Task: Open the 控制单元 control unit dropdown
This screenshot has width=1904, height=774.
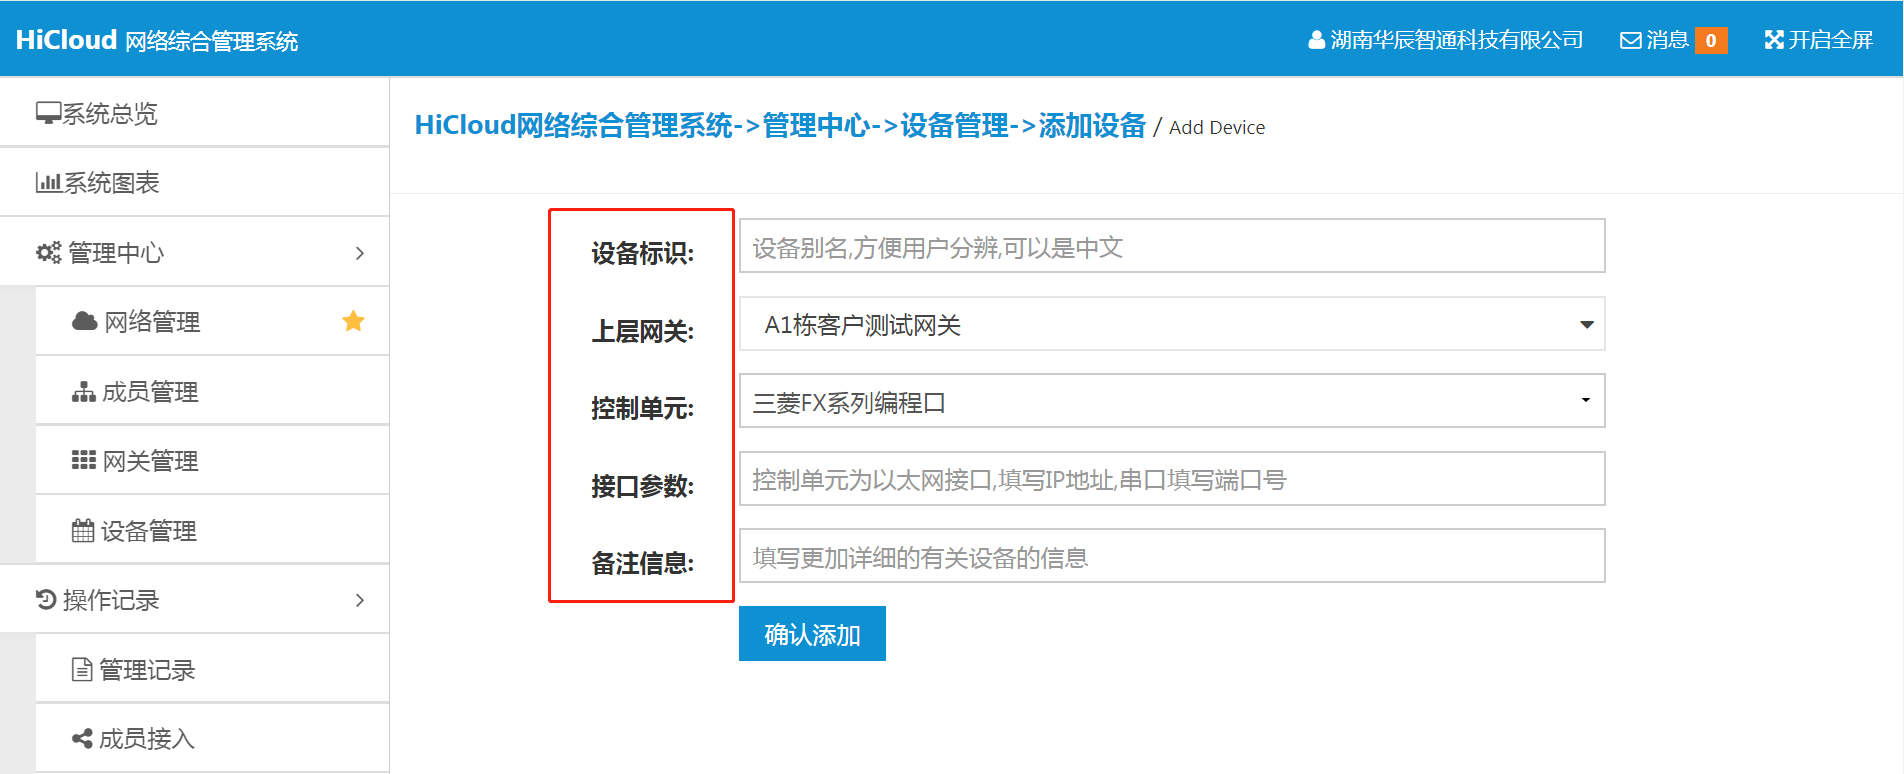Action: [x=1171, y=401]
